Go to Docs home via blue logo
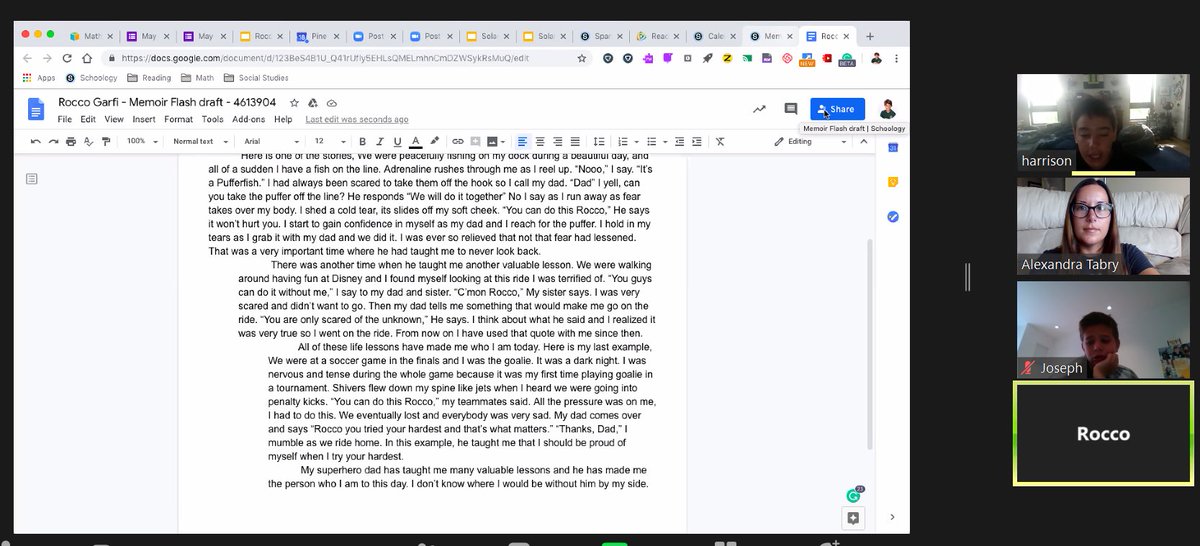1200x546 pixels. click(37, 109)
